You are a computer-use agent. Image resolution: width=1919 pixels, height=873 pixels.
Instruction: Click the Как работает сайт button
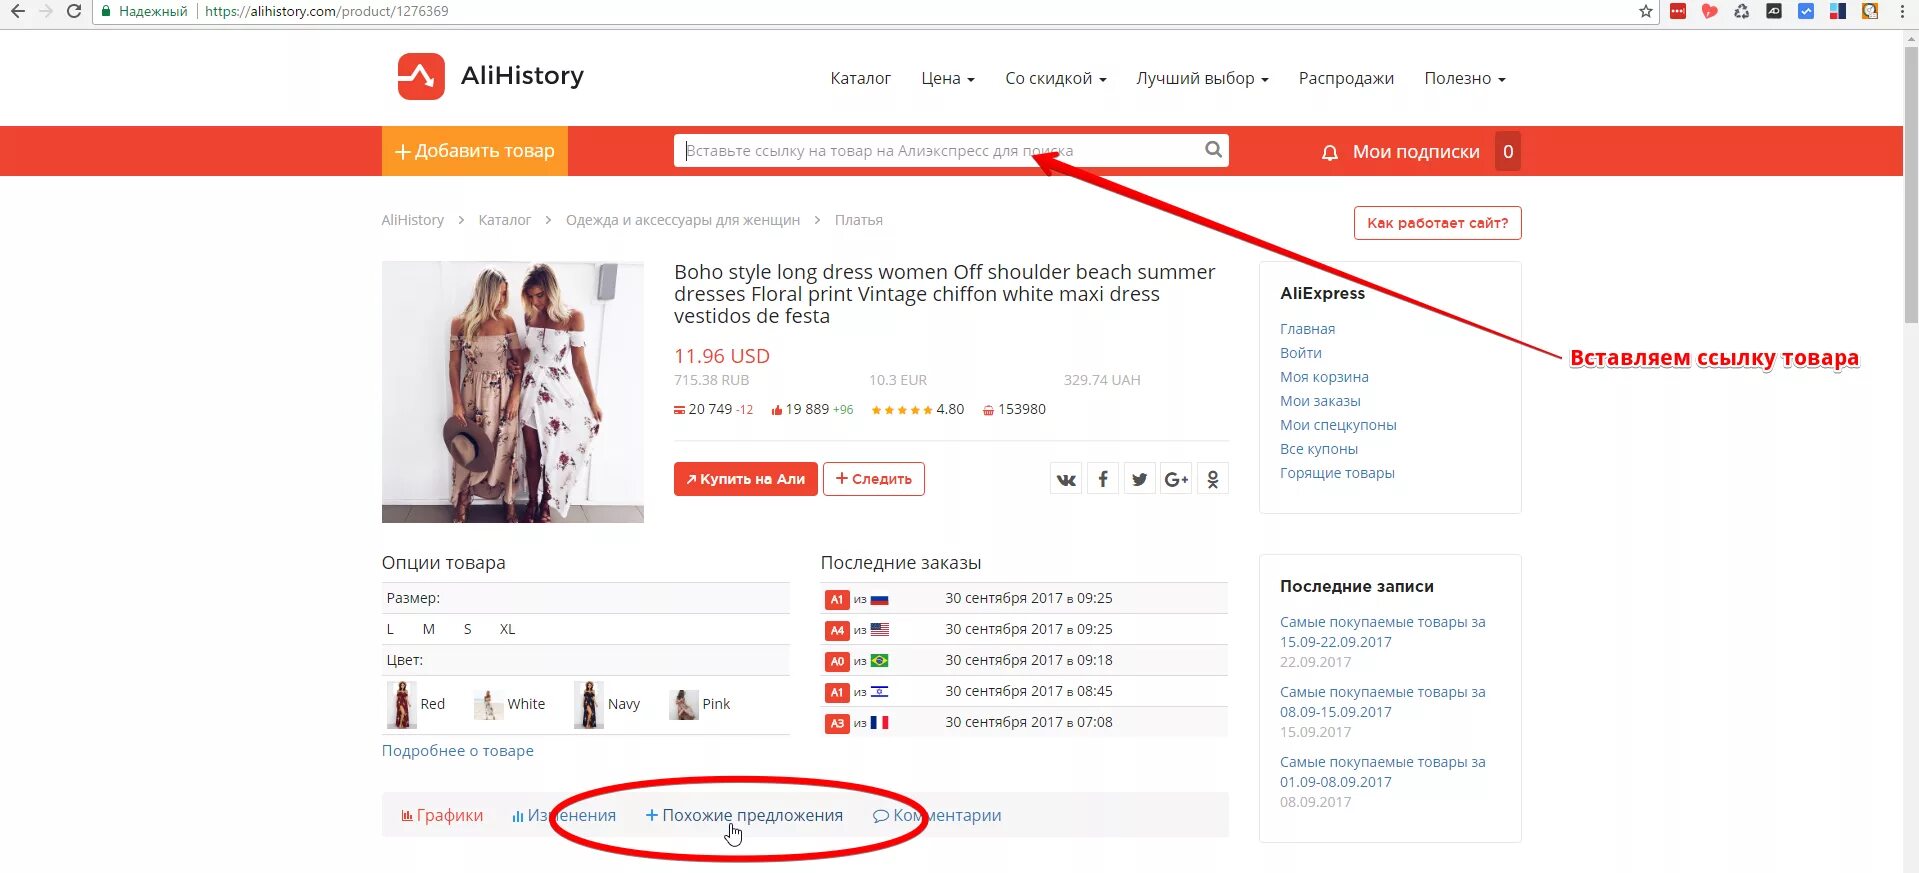click(x=1438, y=223)
